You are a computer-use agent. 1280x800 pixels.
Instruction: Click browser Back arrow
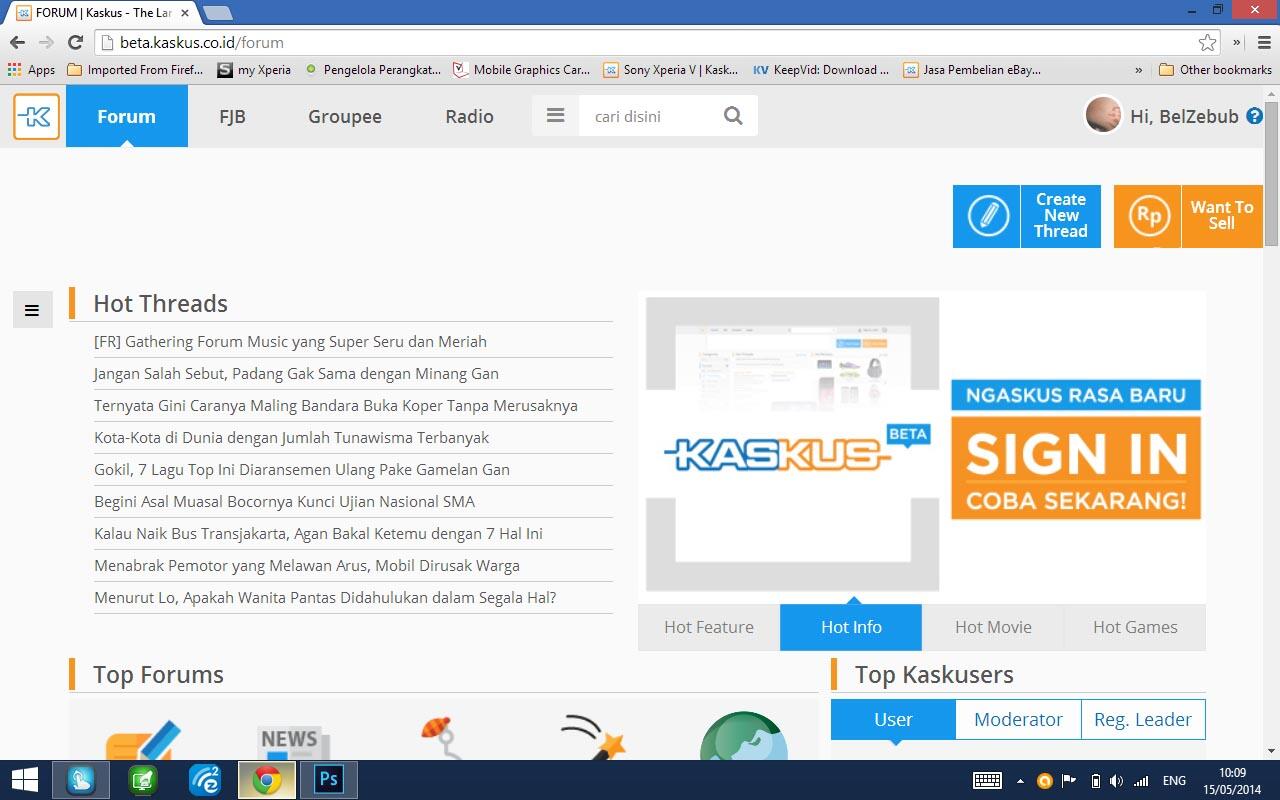pyautogui.click(x=17, y=42)
